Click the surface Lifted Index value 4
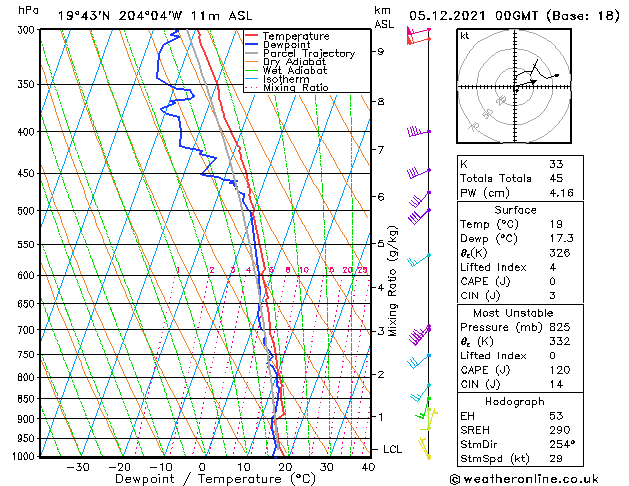Screen dimensions: 629x486 click(x=553, y=267)
